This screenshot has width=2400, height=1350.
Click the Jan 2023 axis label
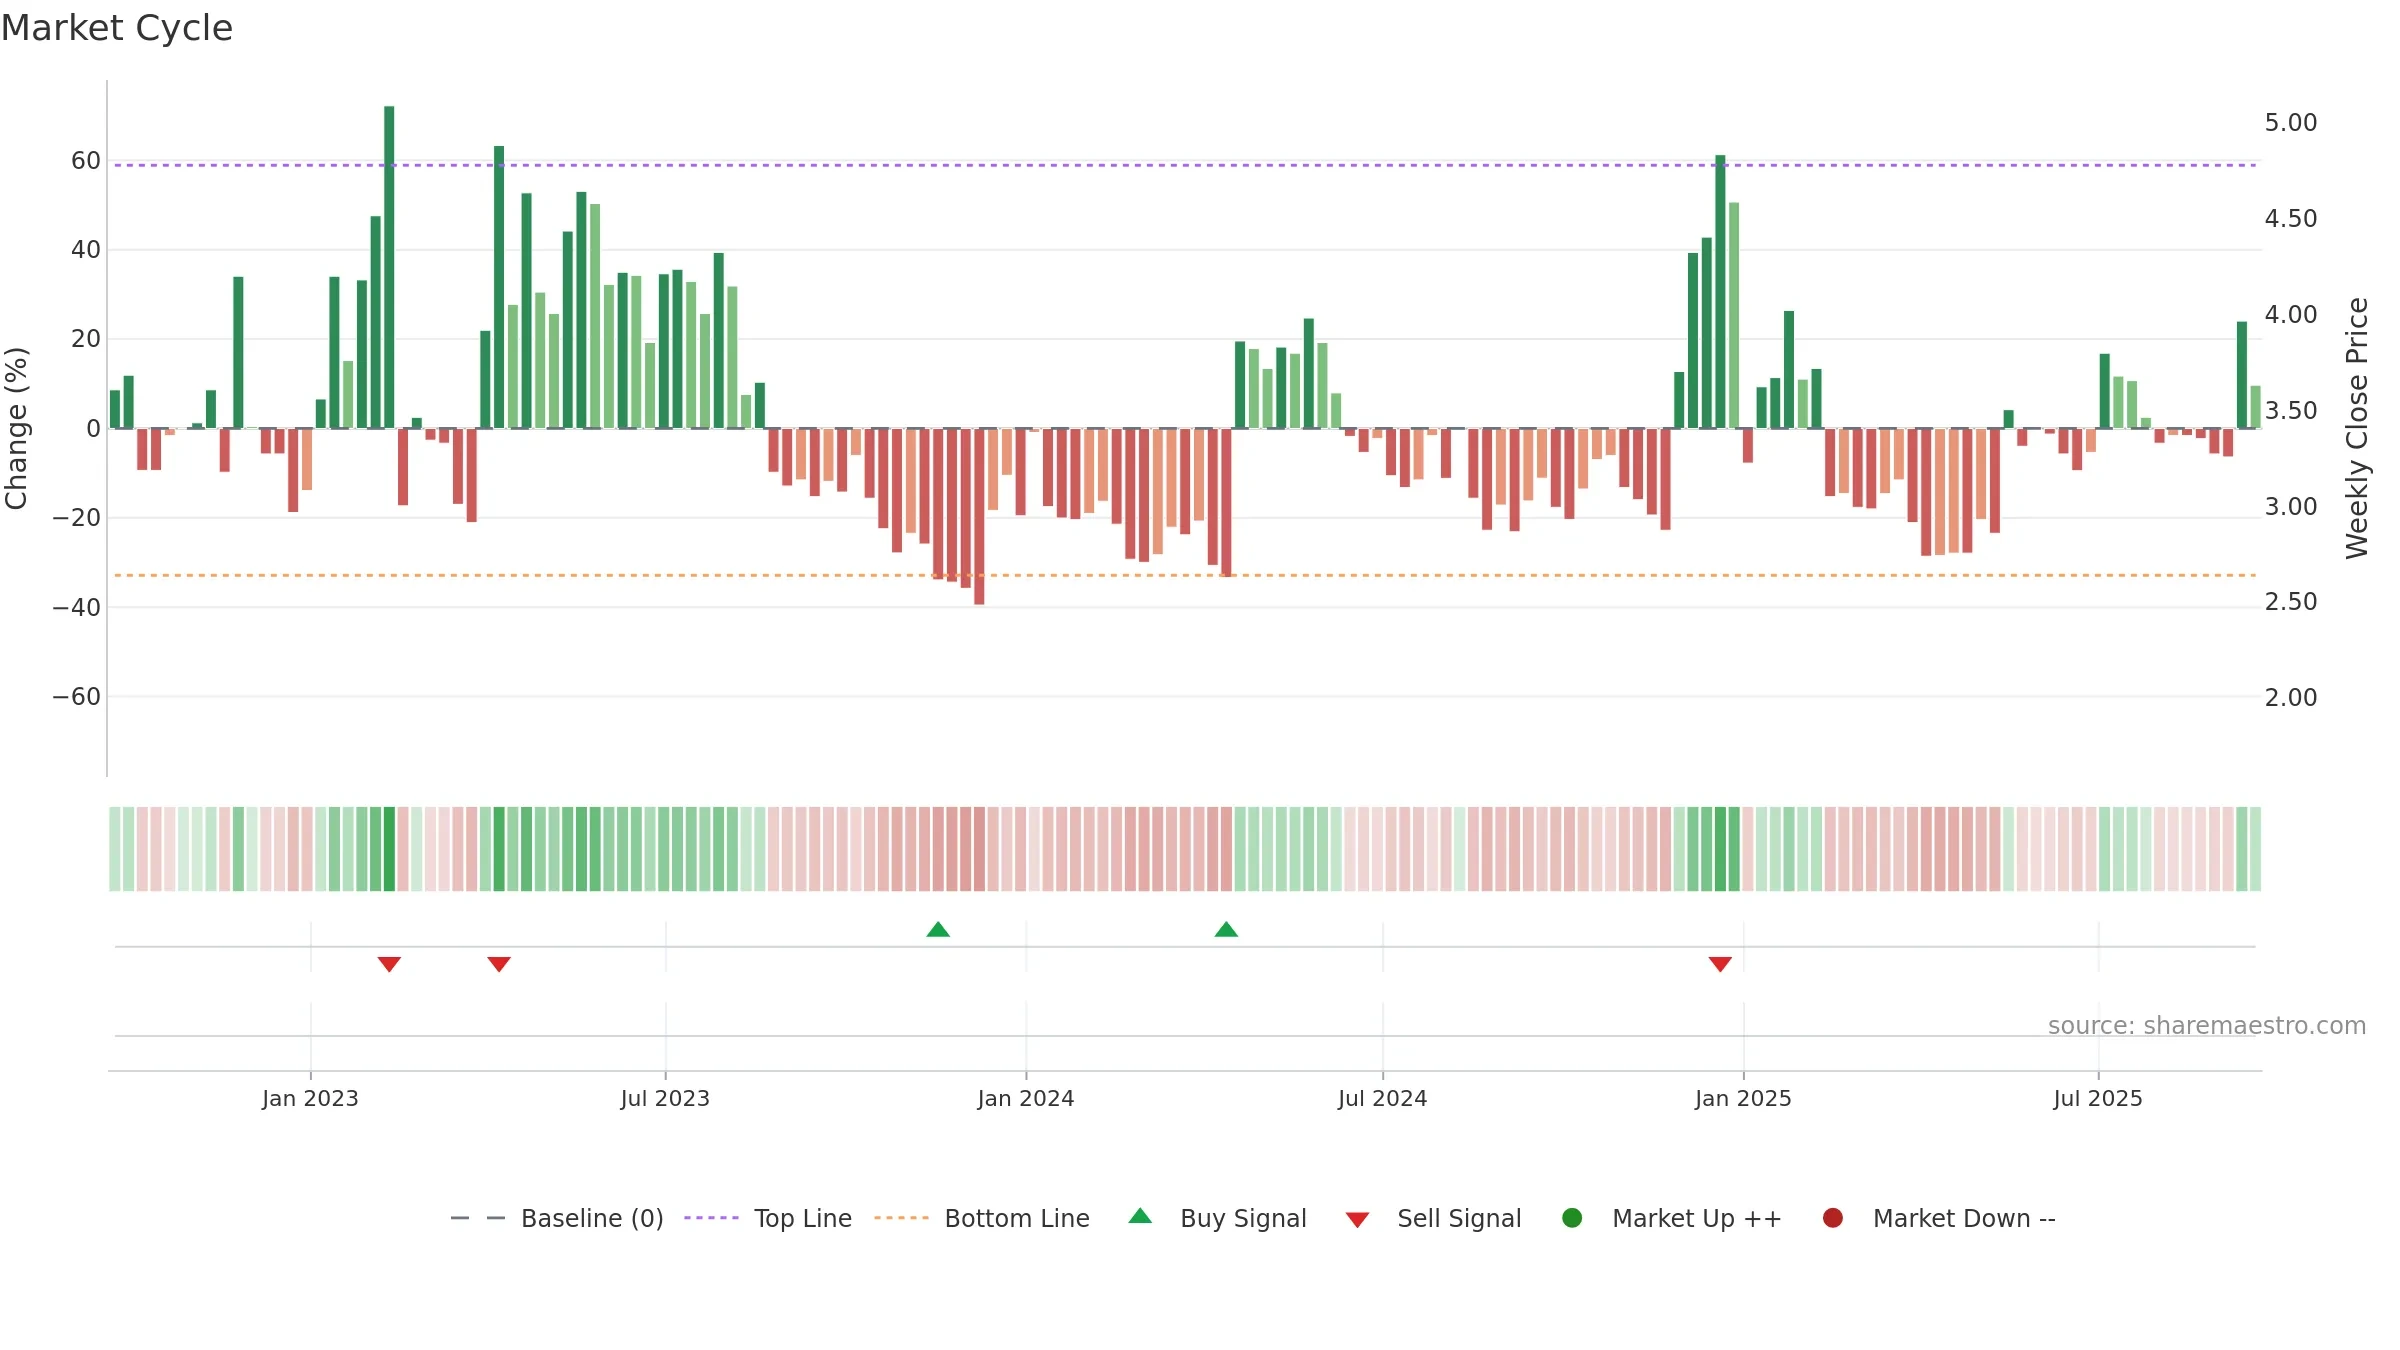[310, 1099]
